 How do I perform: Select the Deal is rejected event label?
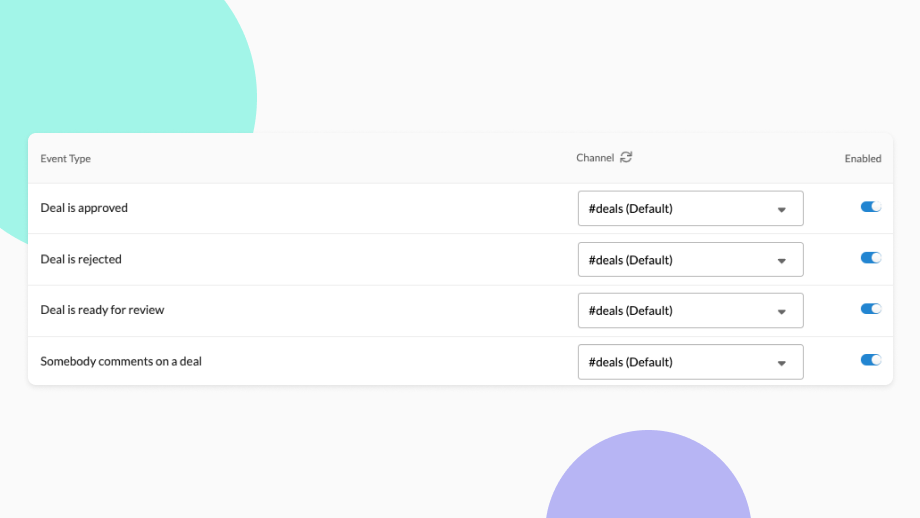pos(81,259)
